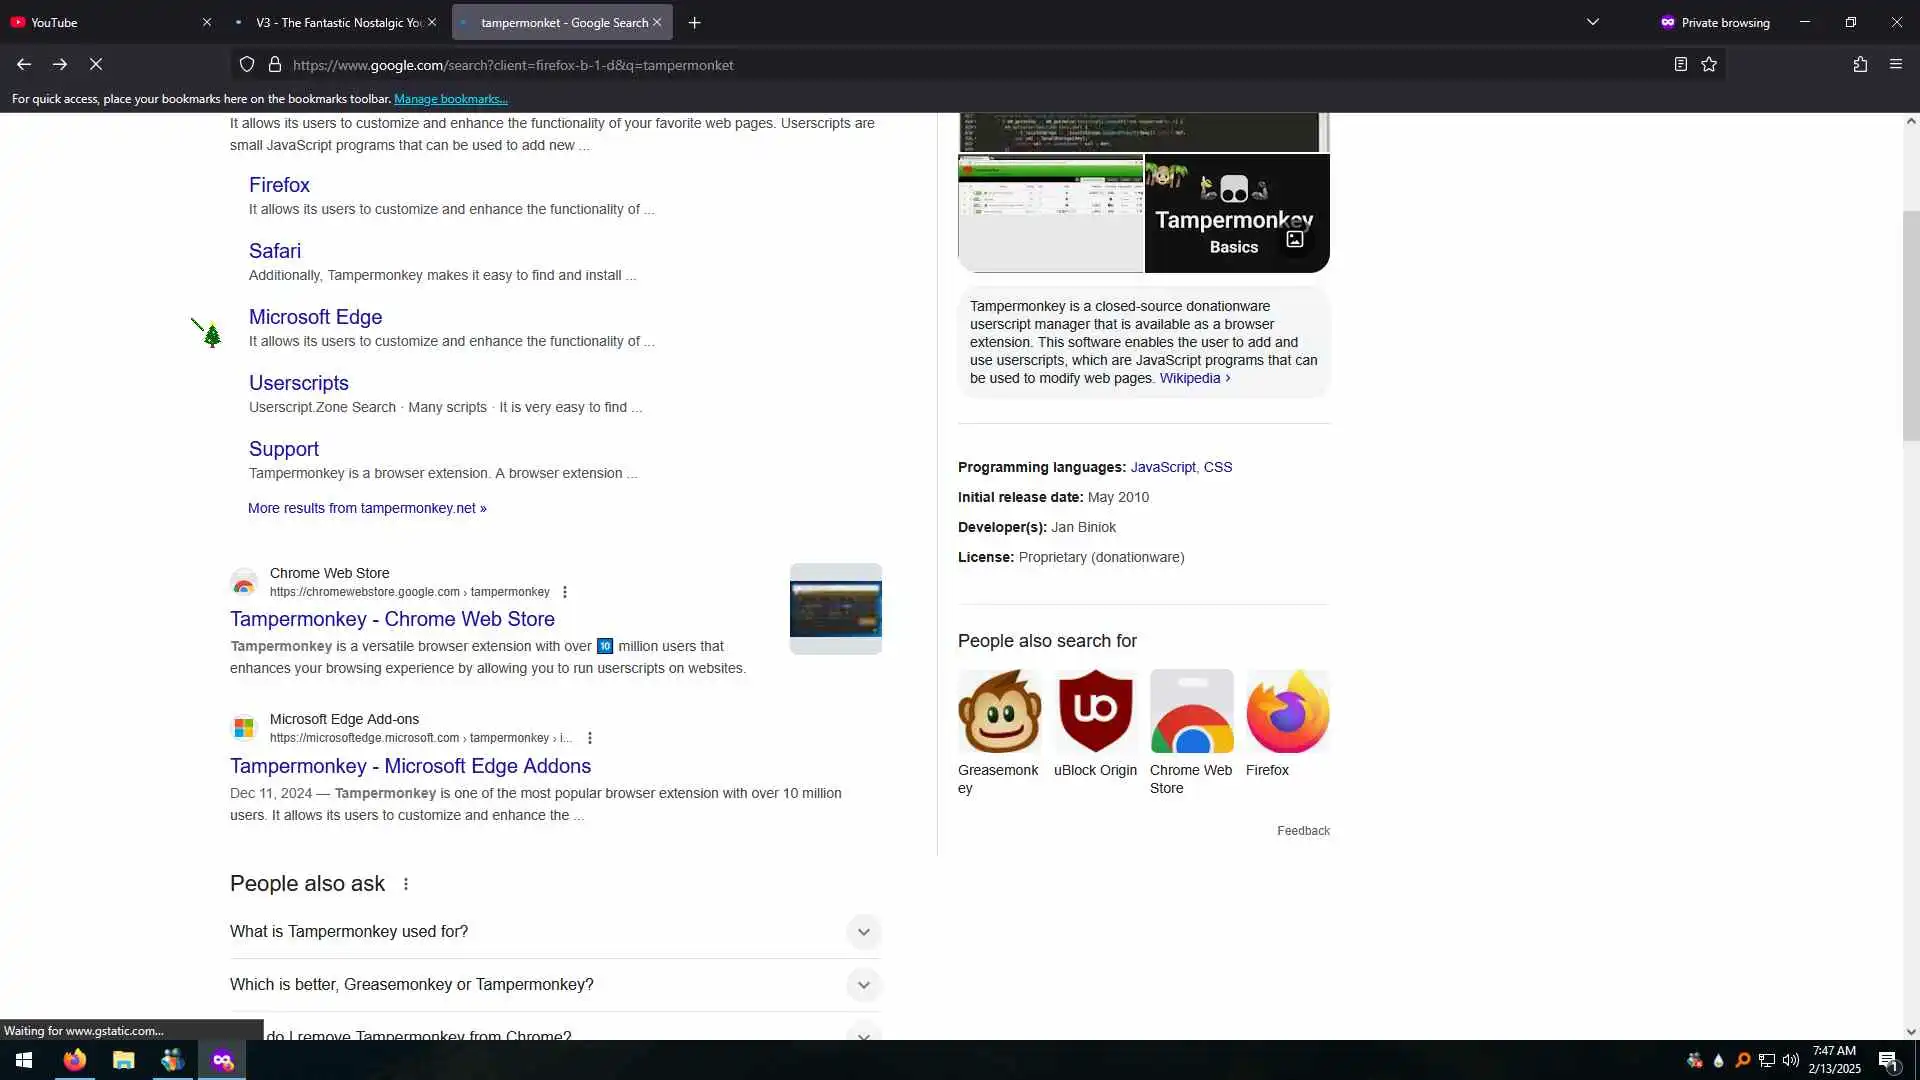Viewport: 1920px width, 1080px height.
Task: Bookmark this page with star icon
Action: [x=1709, y=65]
